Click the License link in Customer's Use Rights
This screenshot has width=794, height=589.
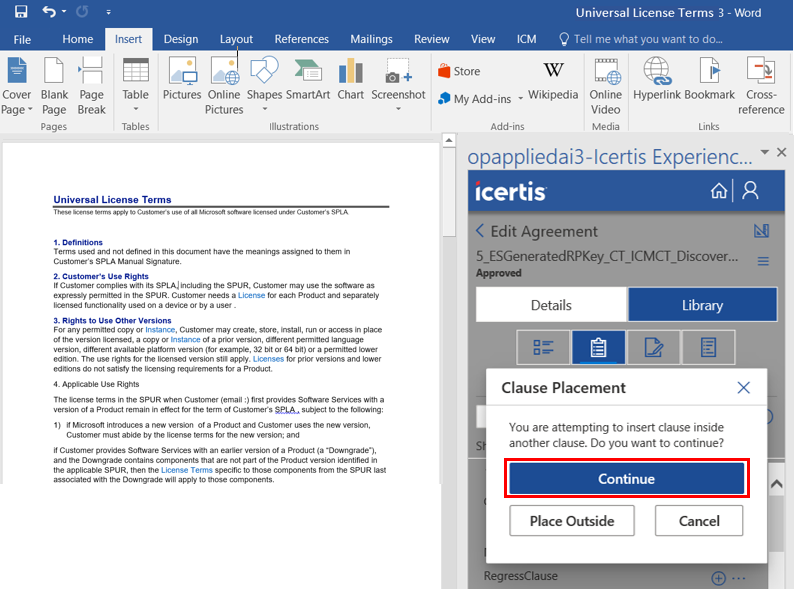coord(251,295)
